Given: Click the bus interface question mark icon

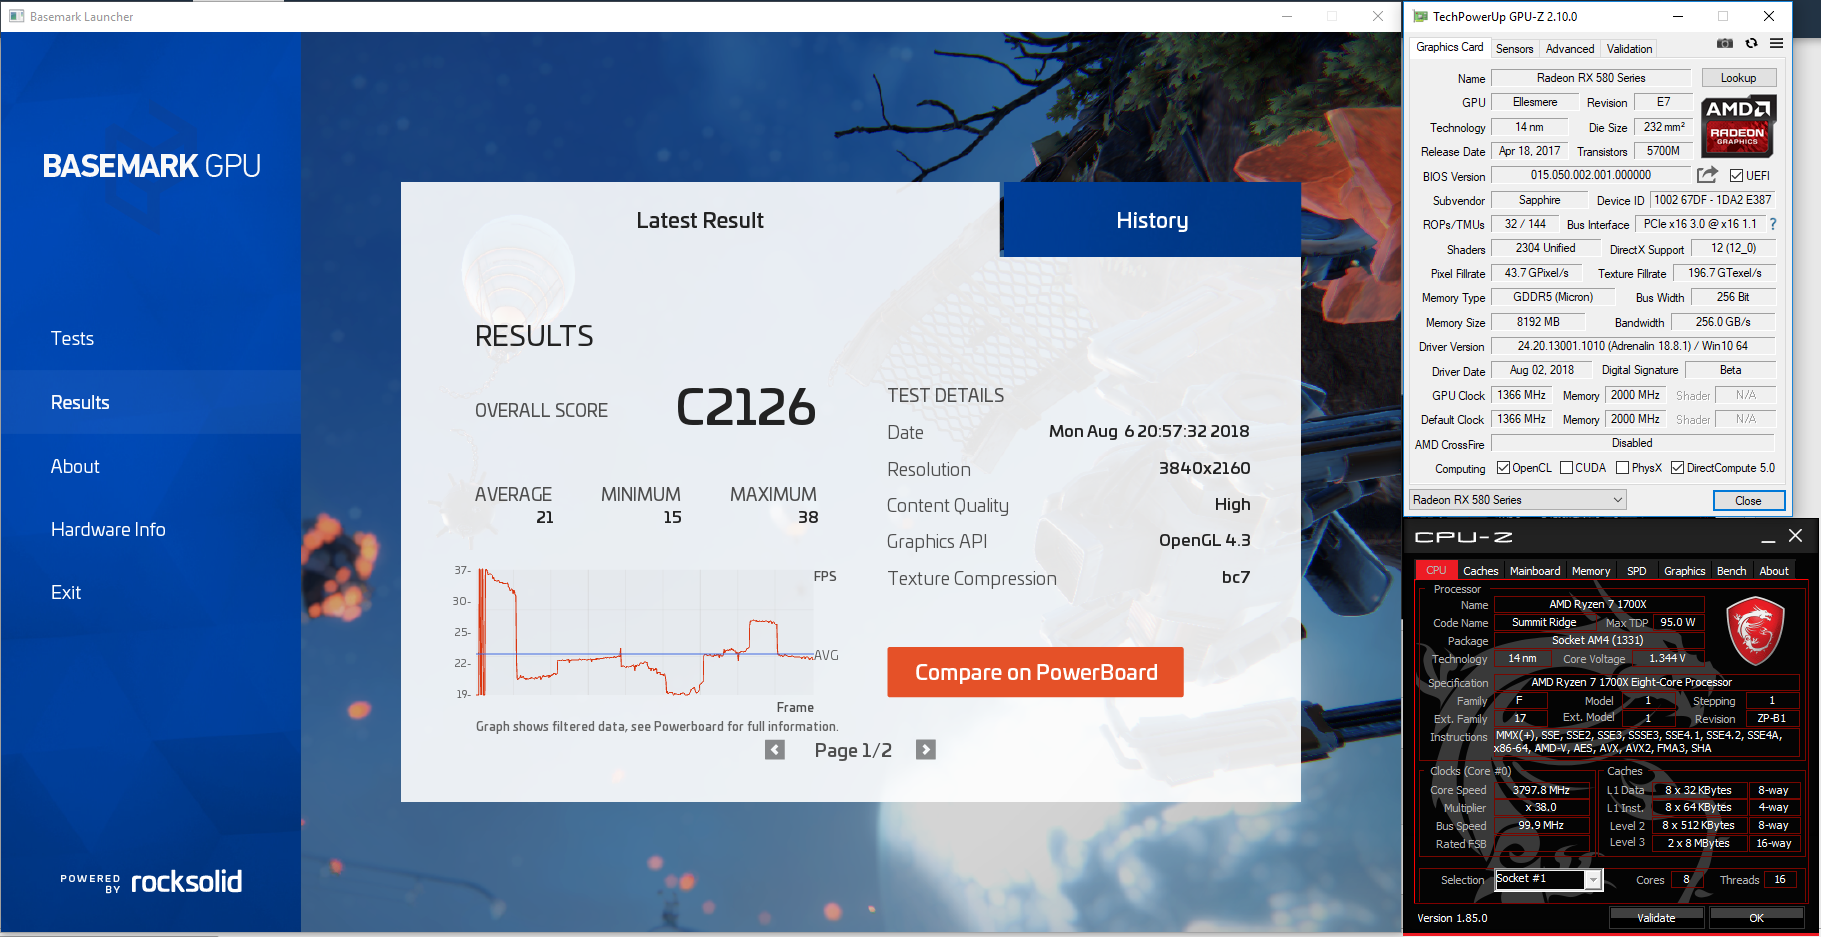Looking at the screenshot, I should (1773, 224).
